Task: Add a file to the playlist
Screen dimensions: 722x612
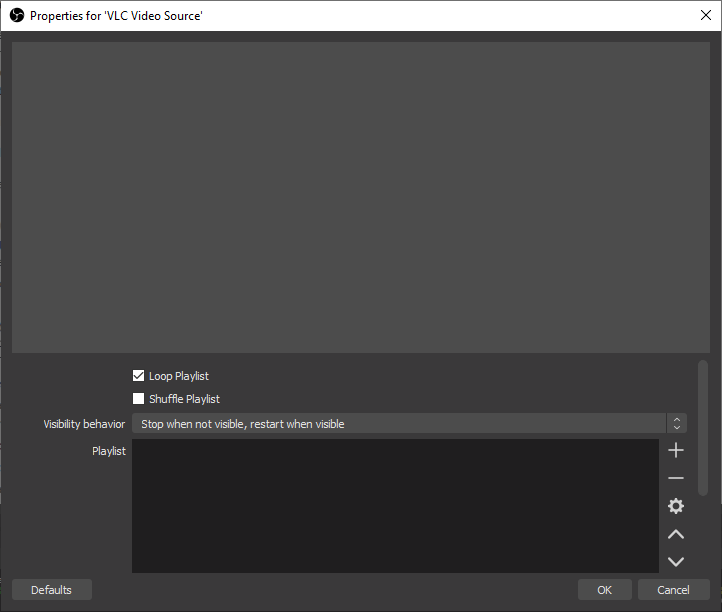Action: [x=675, y=450]
